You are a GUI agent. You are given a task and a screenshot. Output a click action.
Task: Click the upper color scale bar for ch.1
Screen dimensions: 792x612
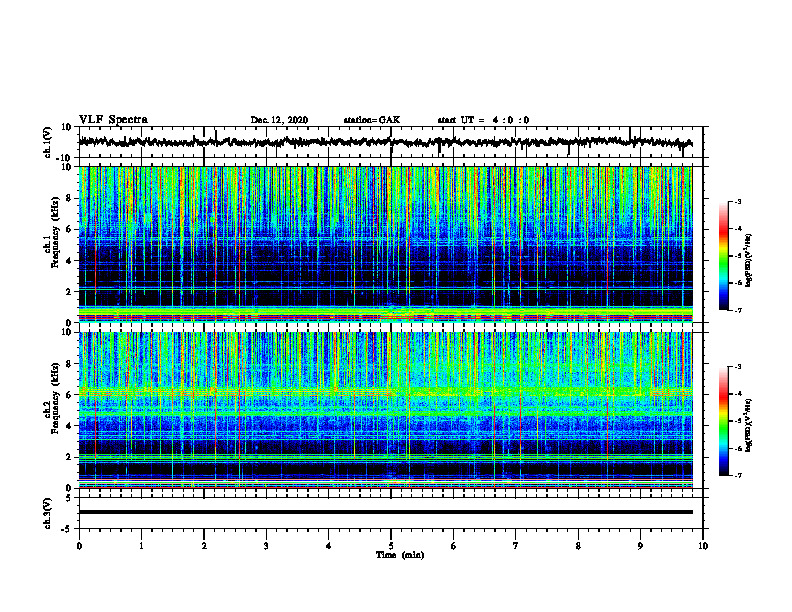pos(724,256)
